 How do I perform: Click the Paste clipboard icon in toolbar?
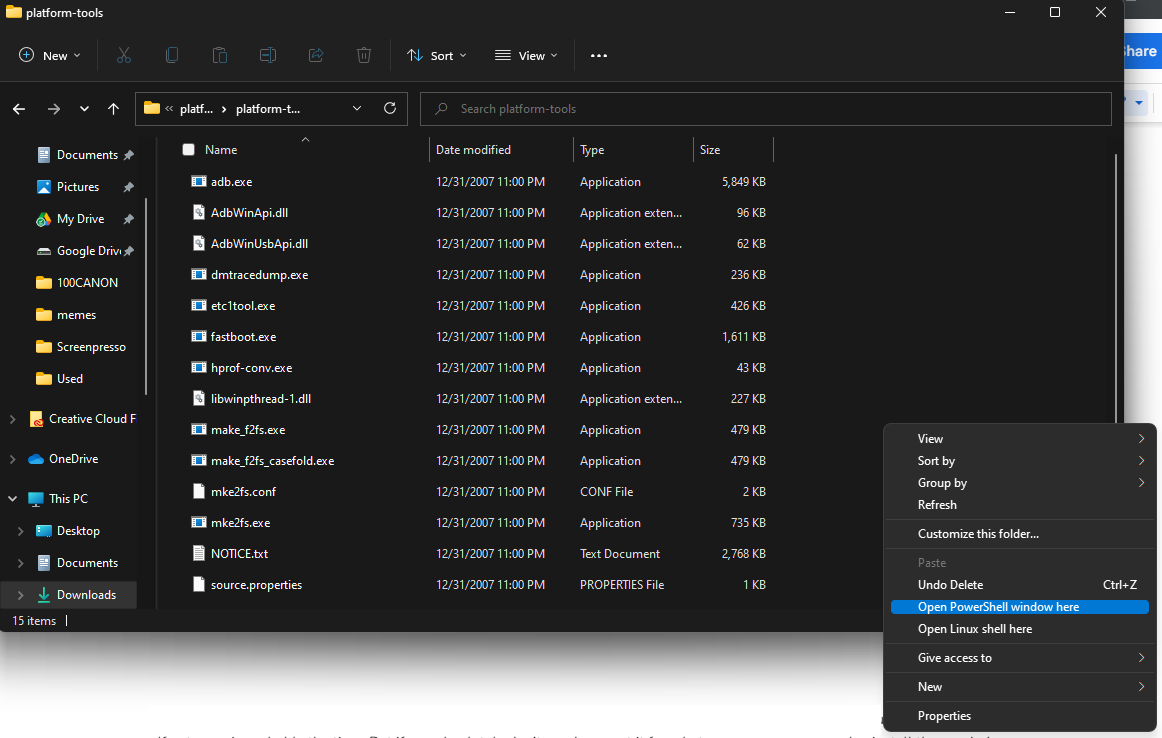click(x=220, y=56)
